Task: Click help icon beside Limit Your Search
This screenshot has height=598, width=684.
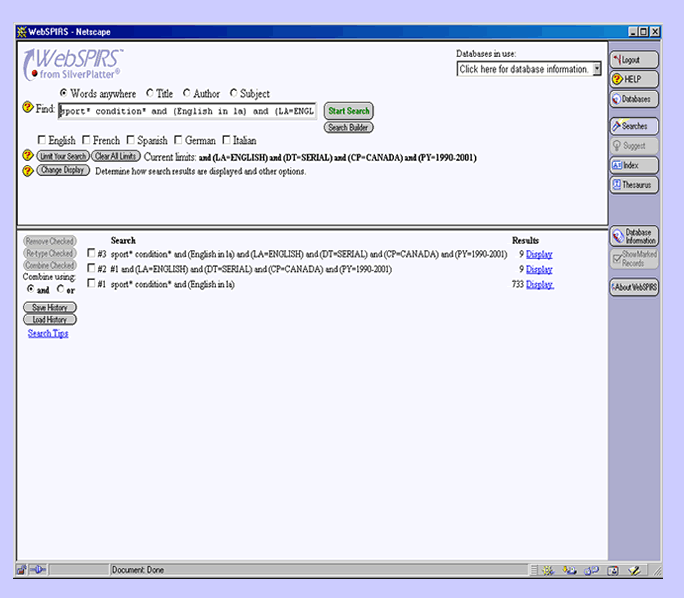Action: pyautogui.click(x=28, y=155)
